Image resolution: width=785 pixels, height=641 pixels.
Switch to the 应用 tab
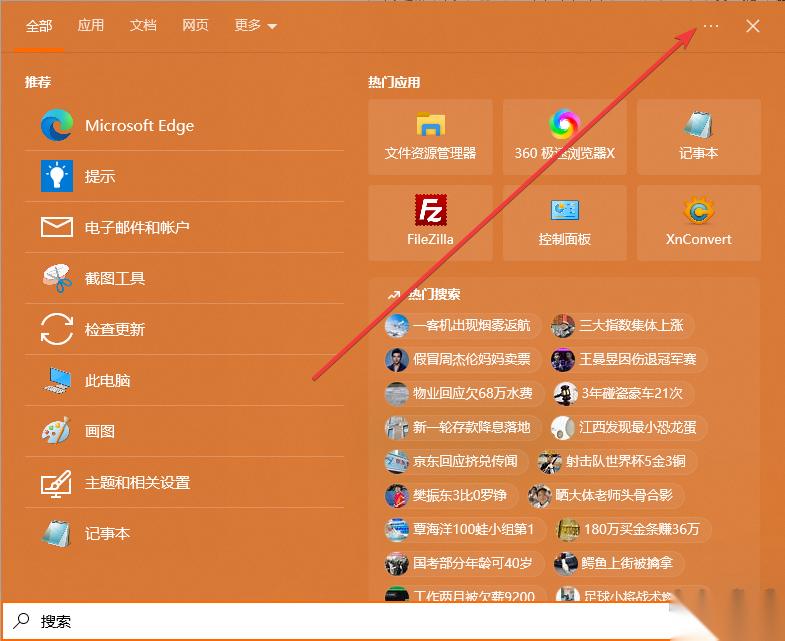tap(91, 25)
